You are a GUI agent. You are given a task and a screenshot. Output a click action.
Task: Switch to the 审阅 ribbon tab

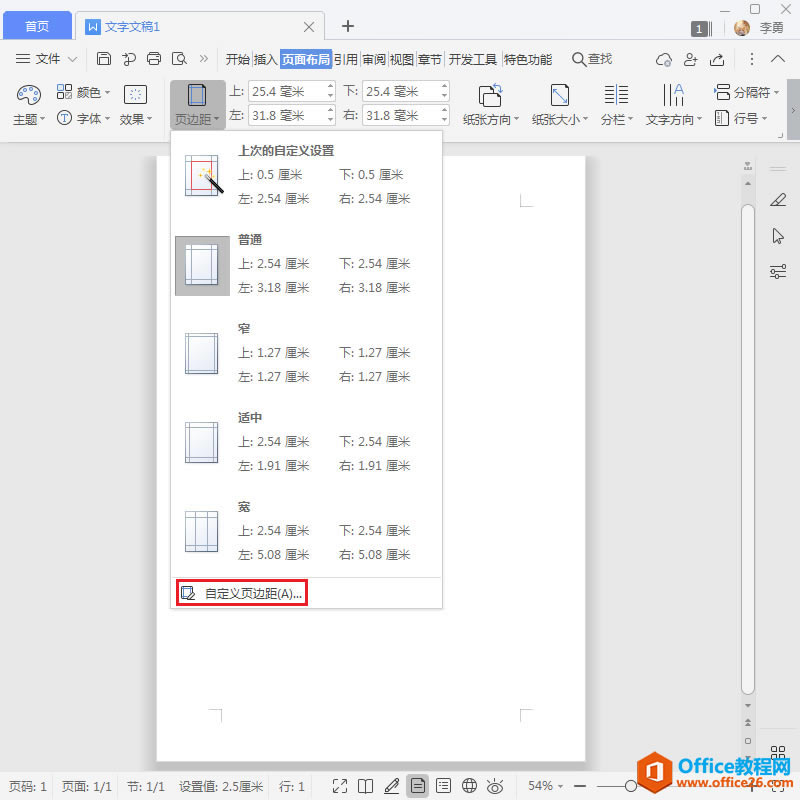click(x=374, y=60)
